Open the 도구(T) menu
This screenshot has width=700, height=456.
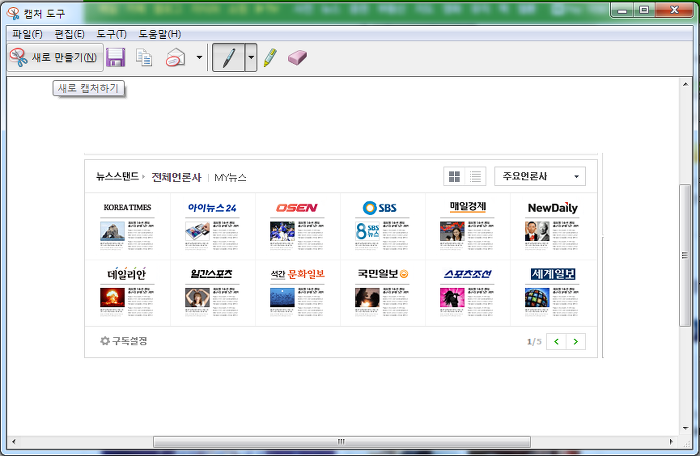pos(112,34)
